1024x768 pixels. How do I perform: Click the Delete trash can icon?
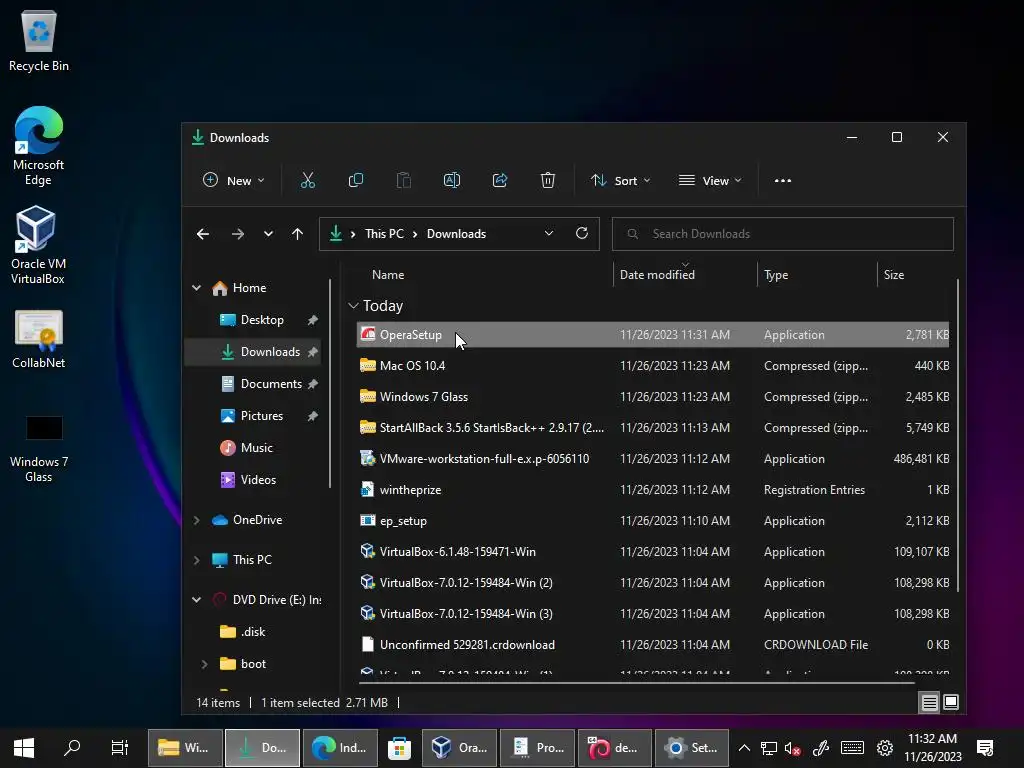point(548,180)
